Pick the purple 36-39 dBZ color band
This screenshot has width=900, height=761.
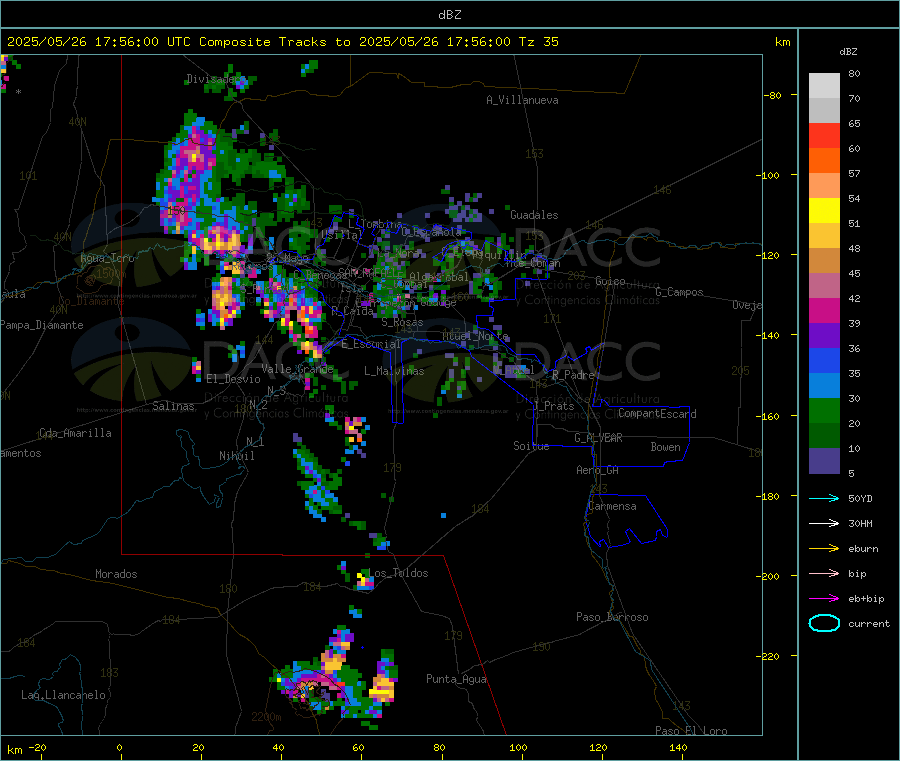click(x=824, y=336)
